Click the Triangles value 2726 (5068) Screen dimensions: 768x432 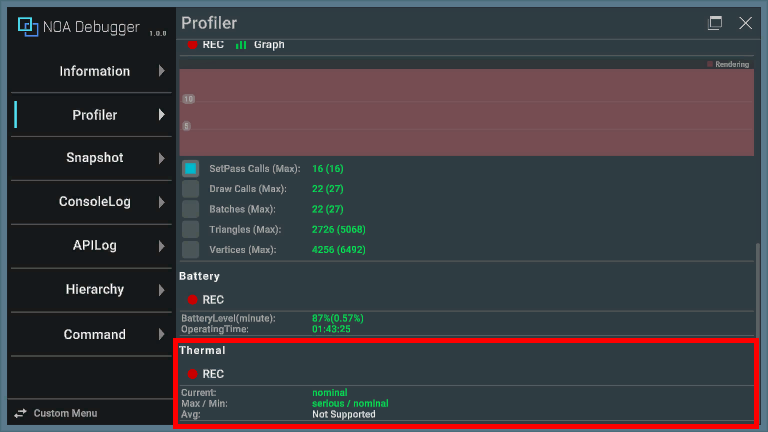(x=338, y=229)
